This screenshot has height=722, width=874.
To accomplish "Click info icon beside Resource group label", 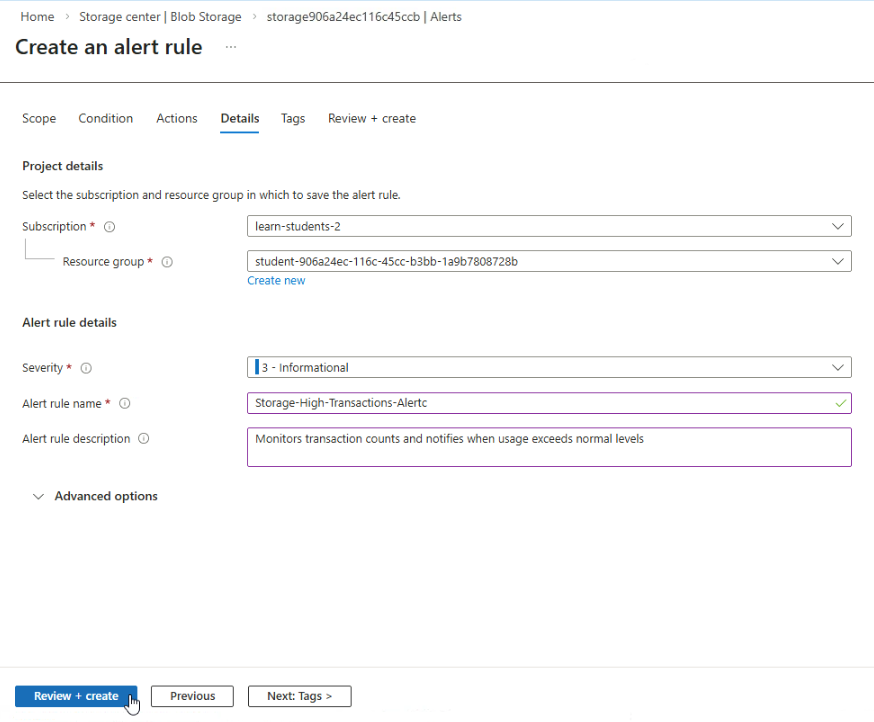I will tap(167, 262).
